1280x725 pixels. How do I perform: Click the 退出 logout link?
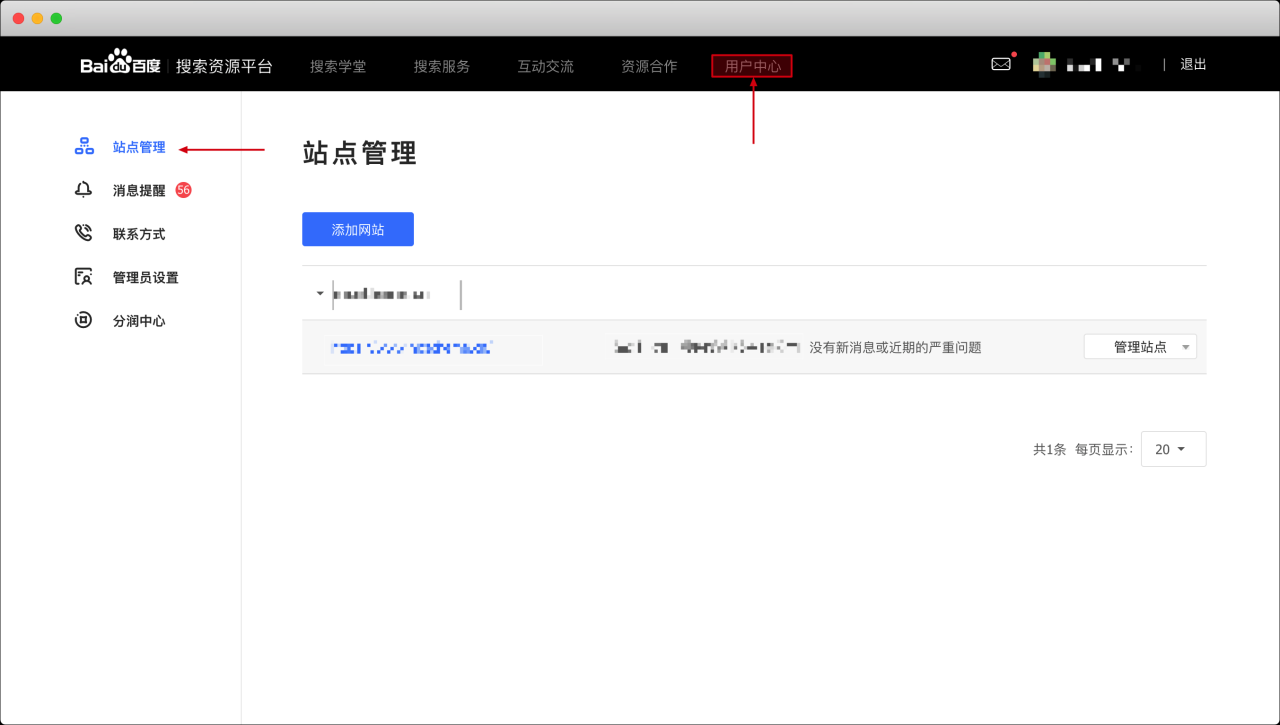(x=1192, y=63)
